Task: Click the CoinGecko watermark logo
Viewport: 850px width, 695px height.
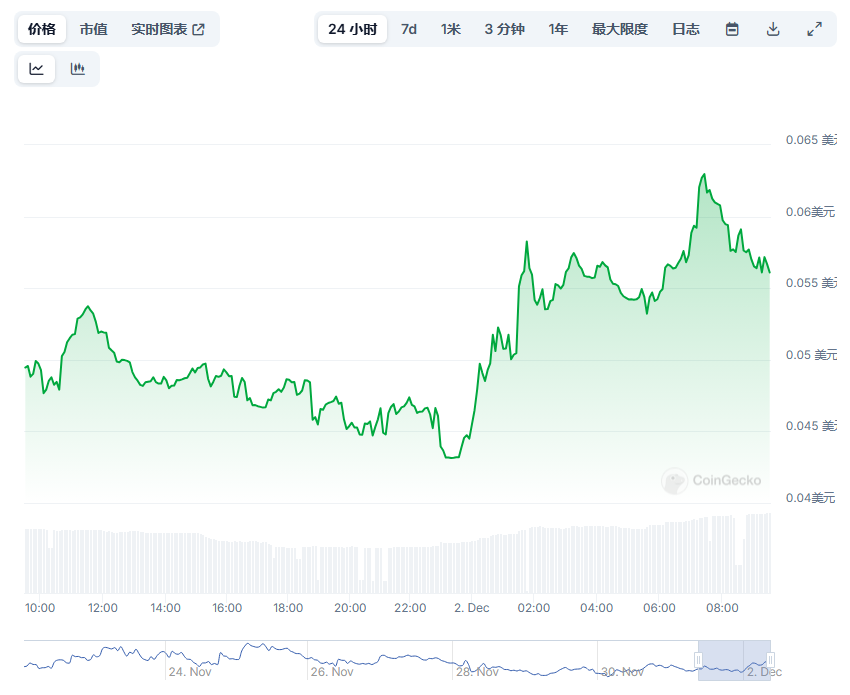Action: click(711, 481)
